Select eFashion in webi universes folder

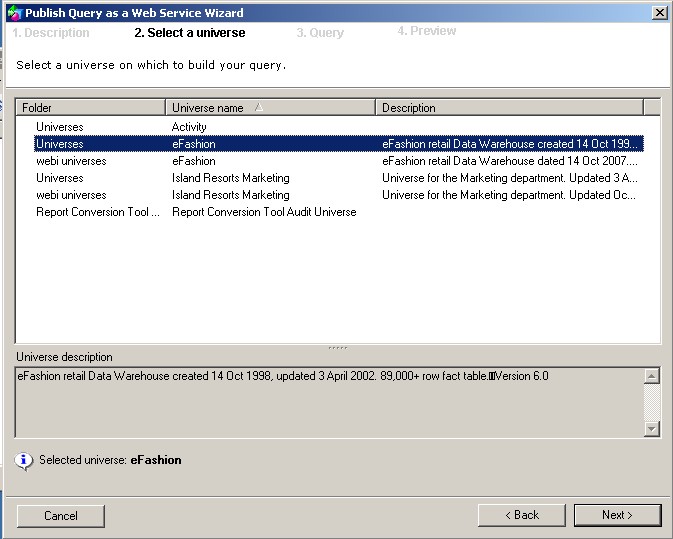[x=339, y=161]
